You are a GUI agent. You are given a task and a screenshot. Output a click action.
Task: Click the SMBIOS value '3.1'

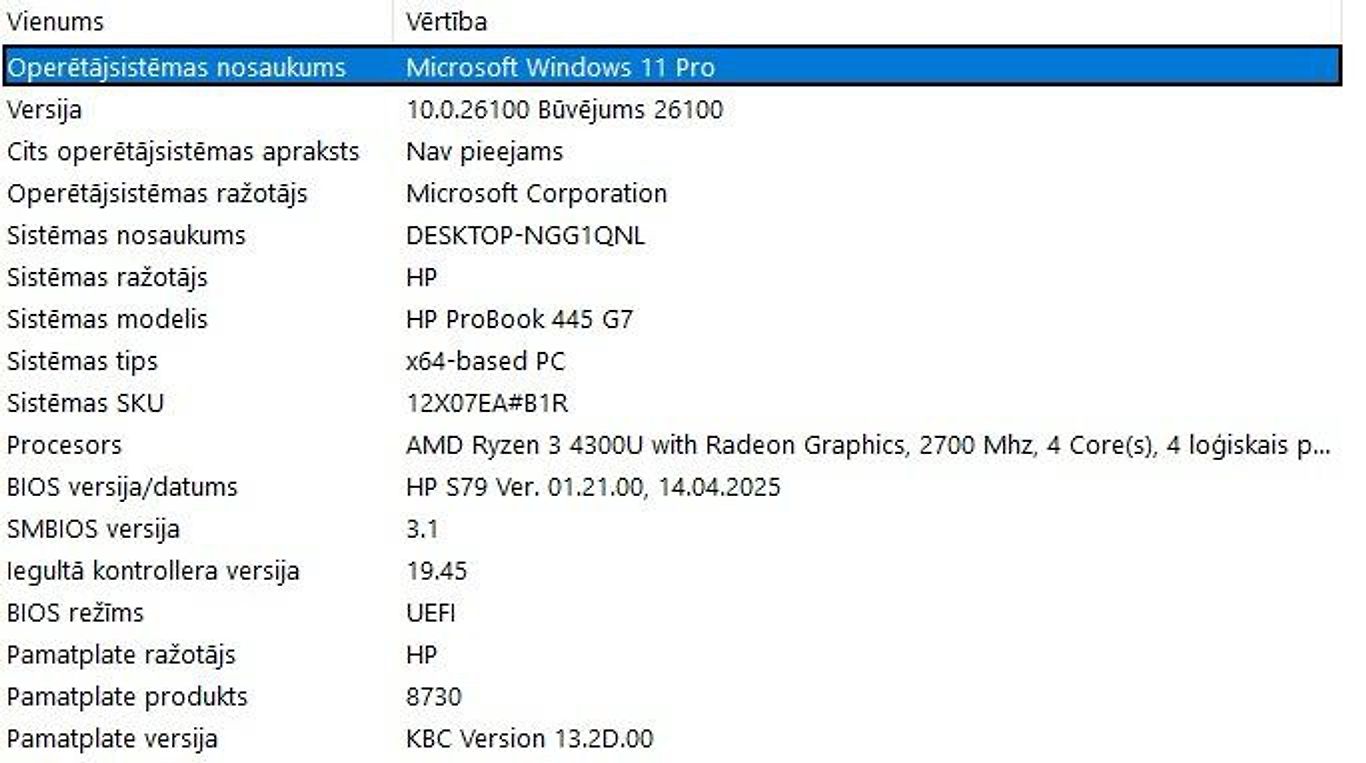coord(422,530)
